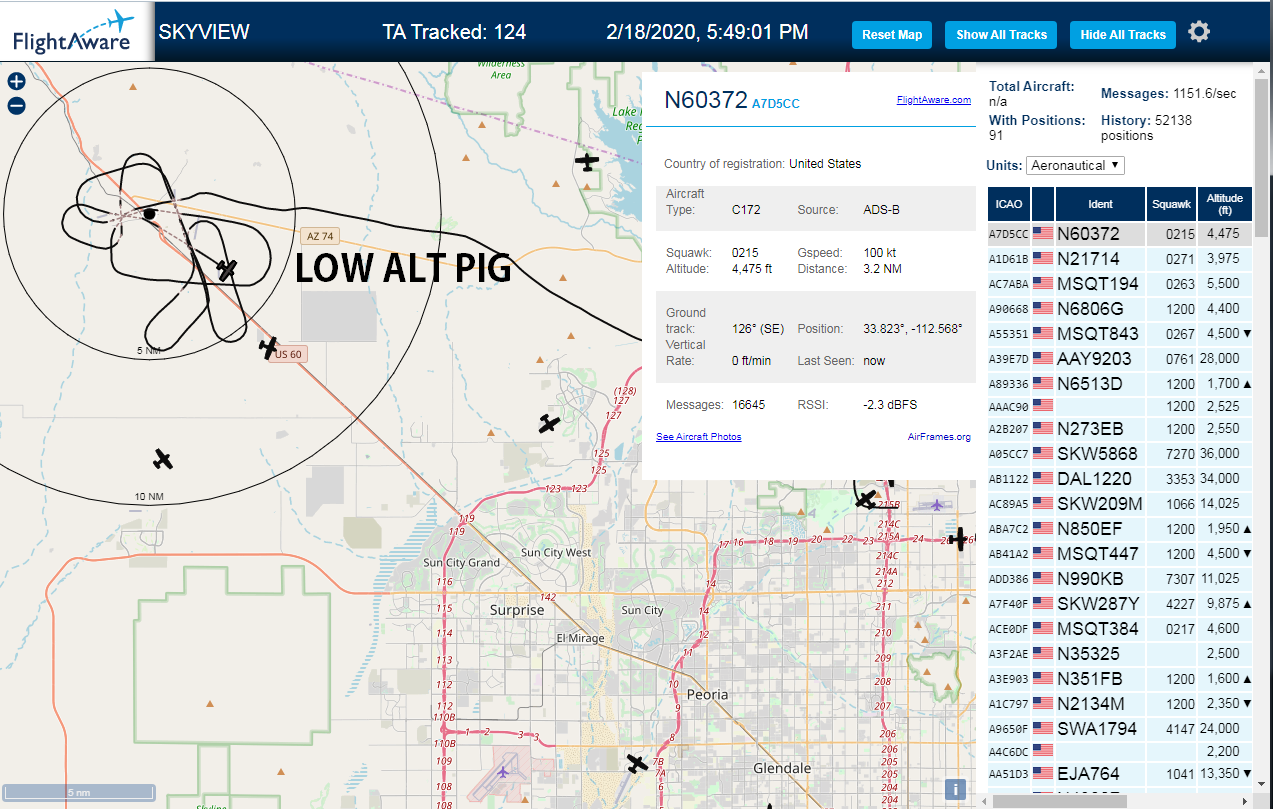
Task: Select N273EB row in aircraft table
Action: [x=1119, y=428]
